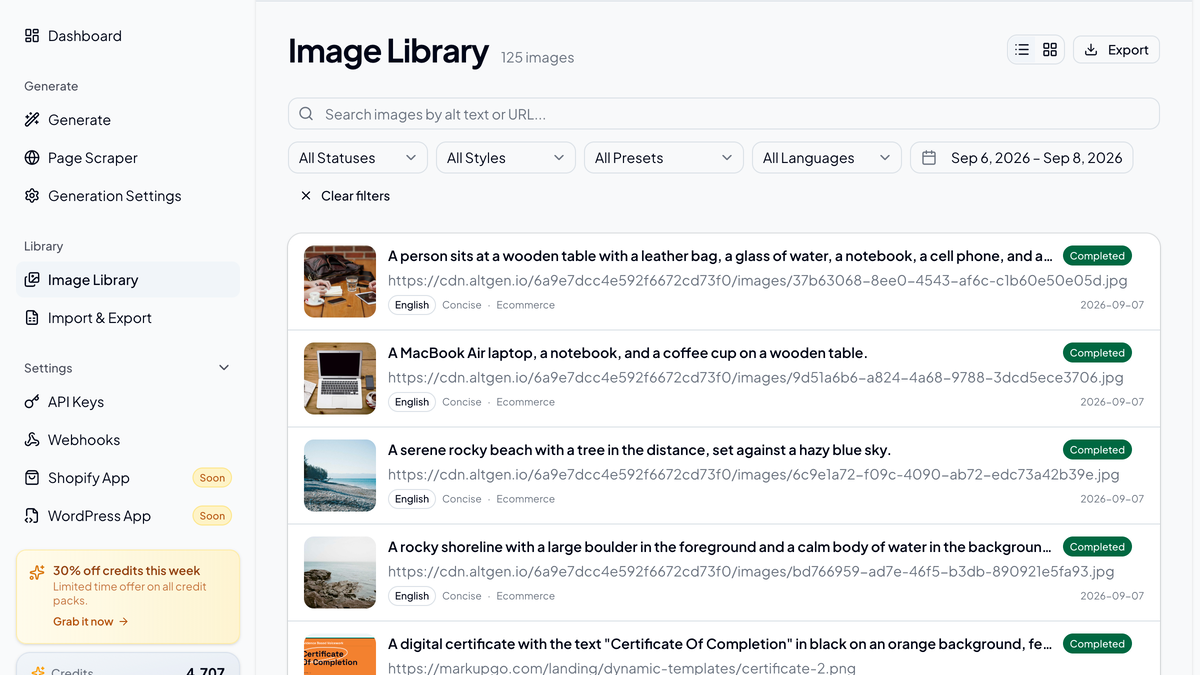1200x675 pixels.
Task: Open the All Statuses dropdown
Action: click(x=358, y=158)
